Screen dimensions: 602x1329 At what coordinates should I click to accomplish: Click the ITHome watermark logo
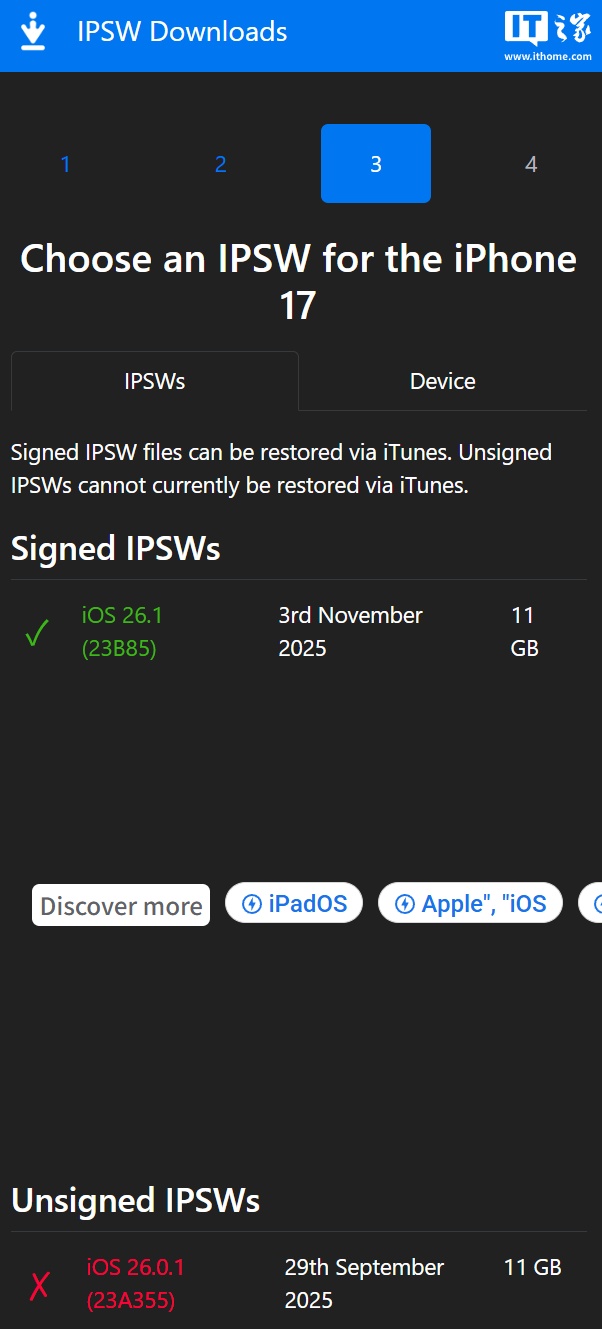pyautogui.click(x=547, y=36)
